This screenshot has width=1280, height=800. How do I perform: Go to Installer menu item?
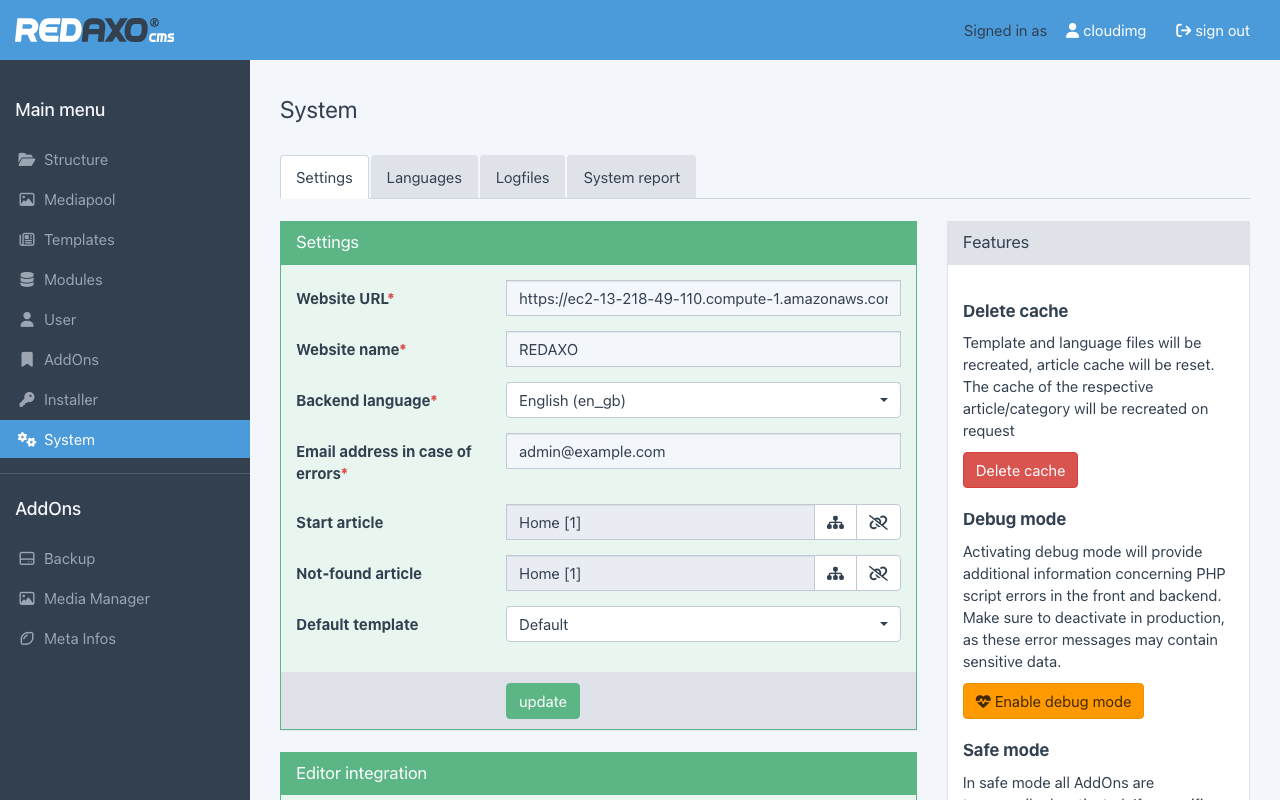pyautogui.click(x=125, y=400)
